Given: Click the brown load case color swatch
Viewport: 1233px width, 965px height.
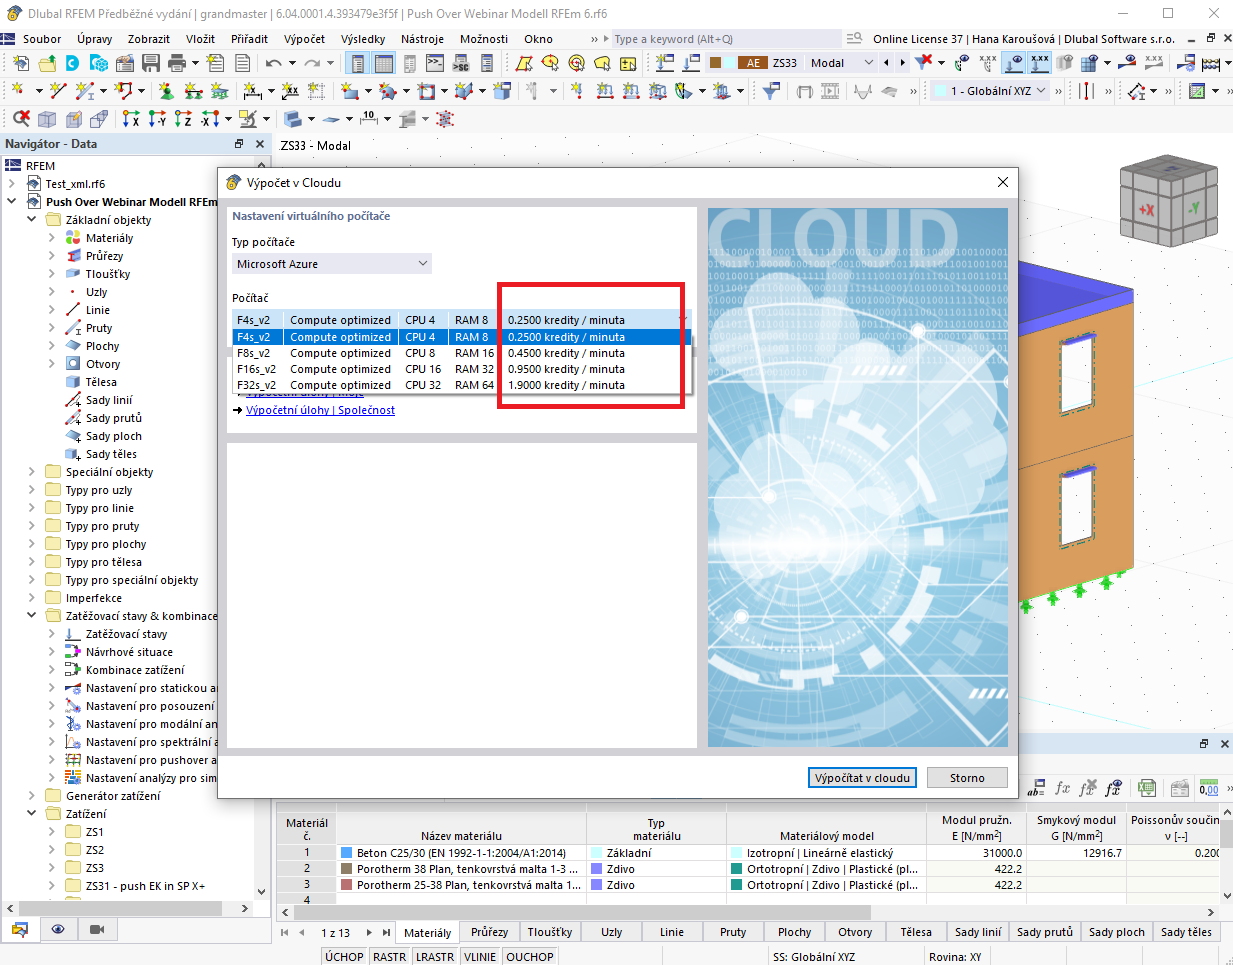Looking at the screenshot, I should click(716, 63).
